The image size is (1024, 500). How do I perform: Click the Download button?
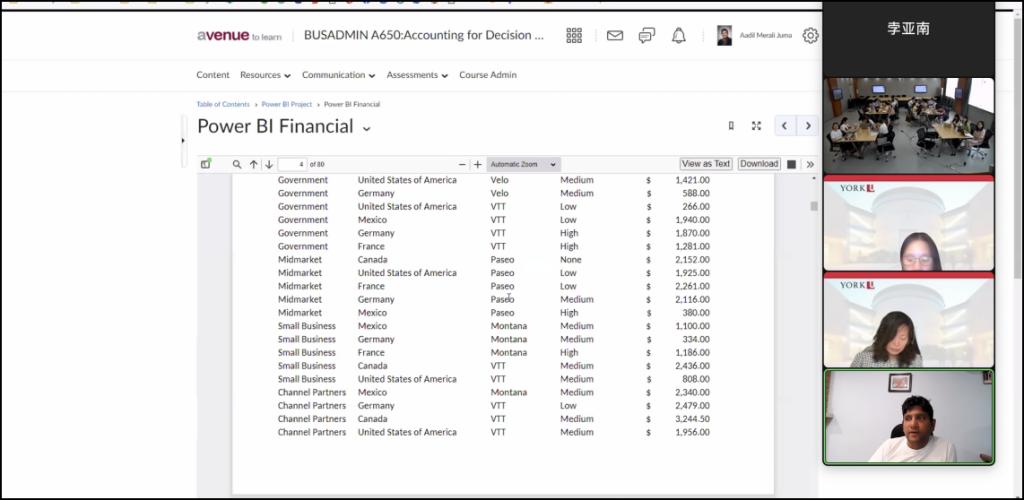click(759, 164)
